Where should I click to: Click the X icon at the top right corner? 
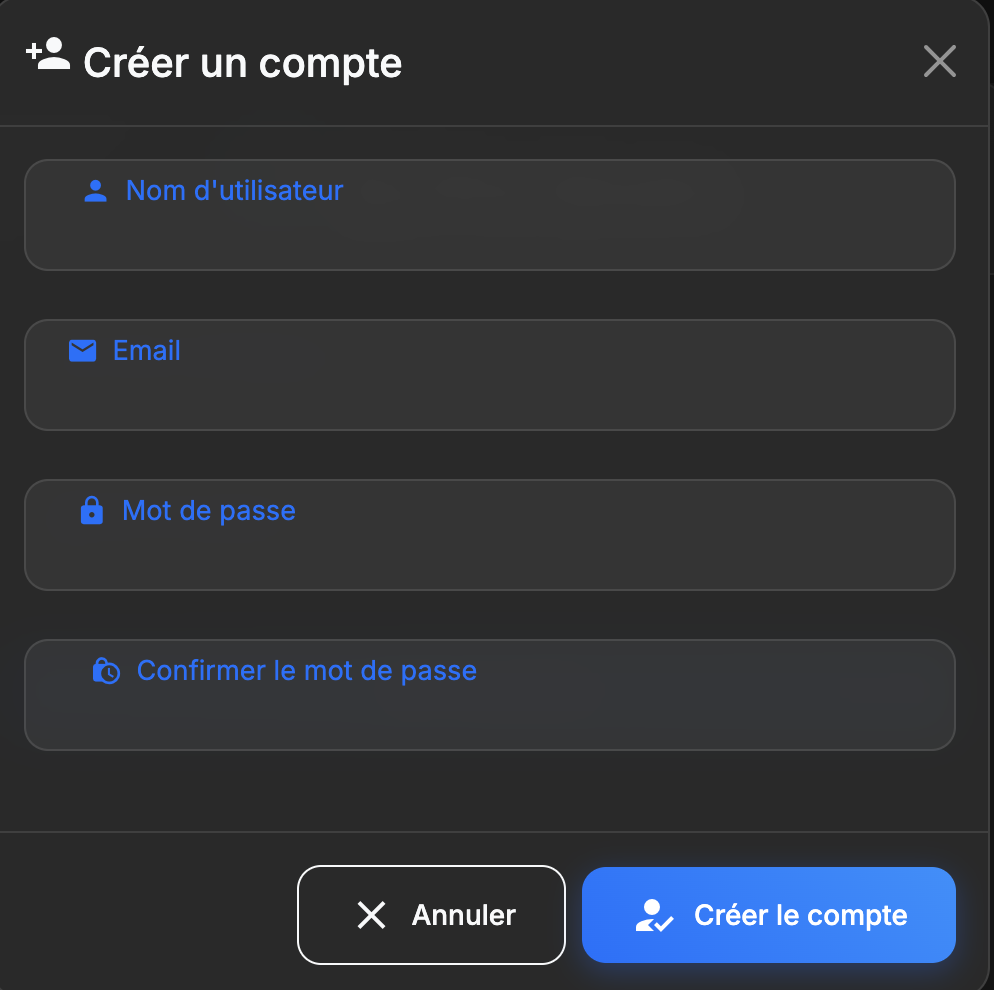tap(939, 61)
